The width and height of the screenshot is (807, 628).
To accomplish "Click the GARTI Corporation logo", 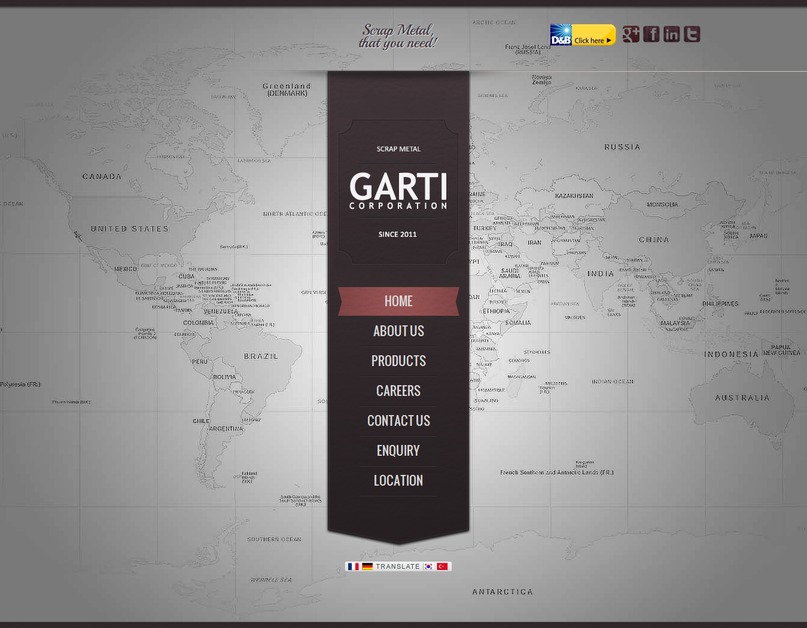I will coord(398,190).
